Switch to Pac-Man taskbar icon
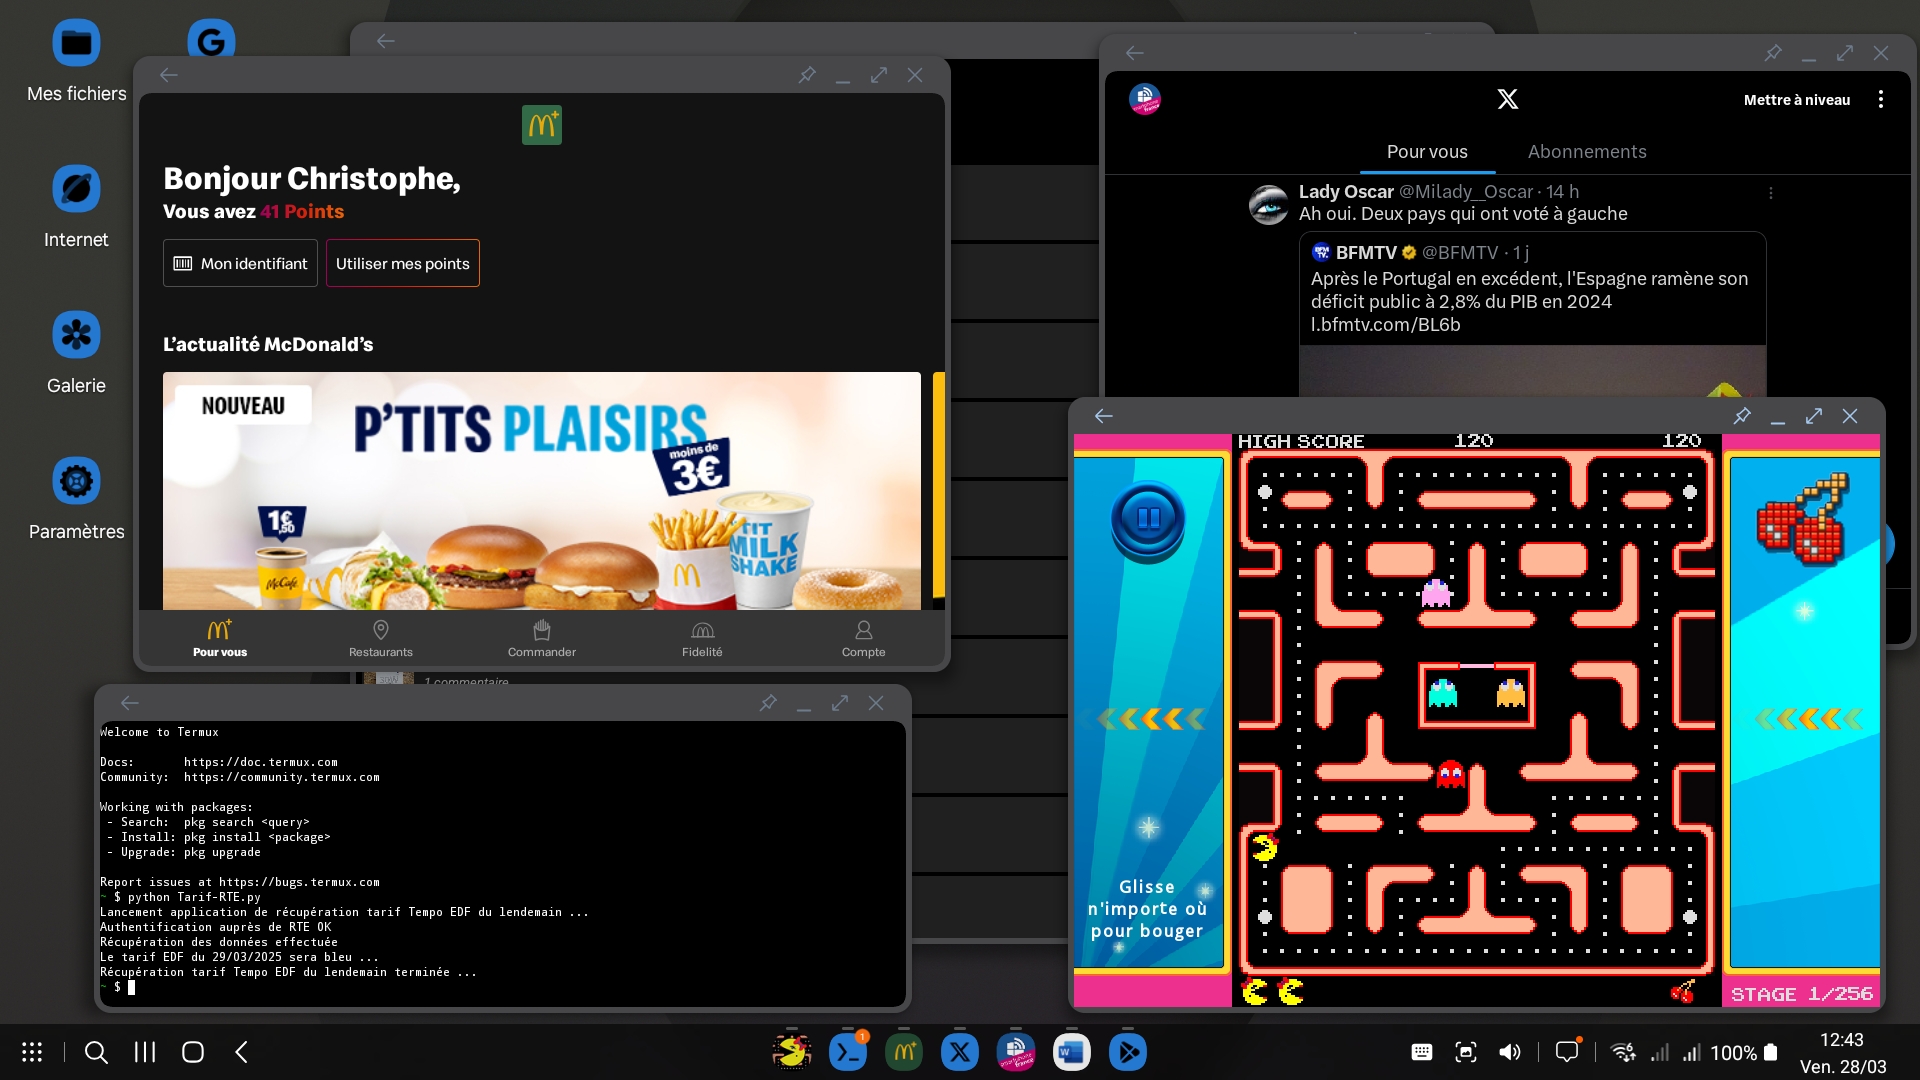The width and height of the screenshot is (1920, 1080). point(792,1052)
